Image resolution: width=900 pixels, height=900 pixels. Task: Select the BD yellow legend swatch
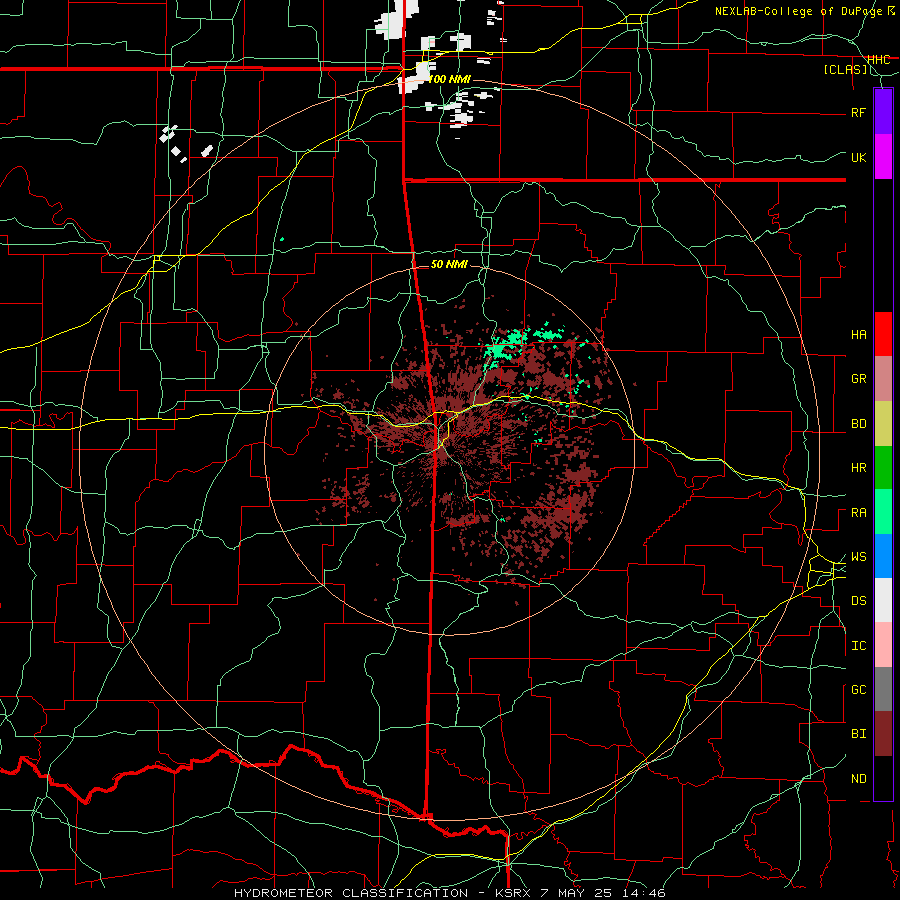(883, 423)
